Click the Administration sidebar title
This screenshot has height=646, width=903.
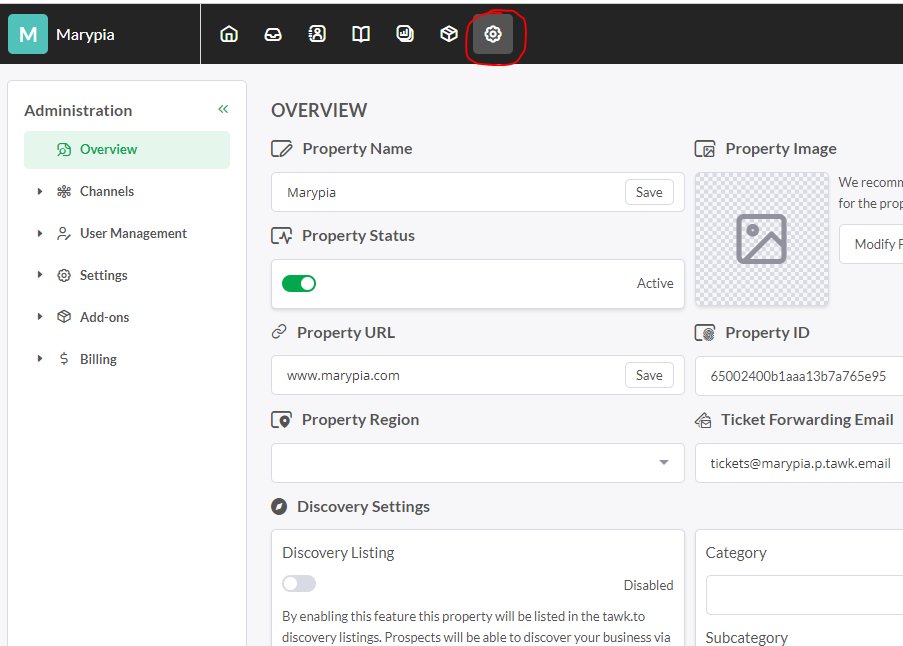pyautogui.click(x=78, y=111)
